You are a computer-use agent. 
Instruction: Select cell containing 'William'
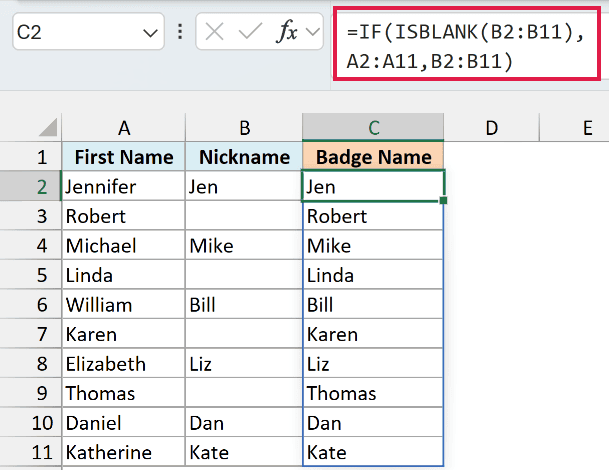coord(124,305)
